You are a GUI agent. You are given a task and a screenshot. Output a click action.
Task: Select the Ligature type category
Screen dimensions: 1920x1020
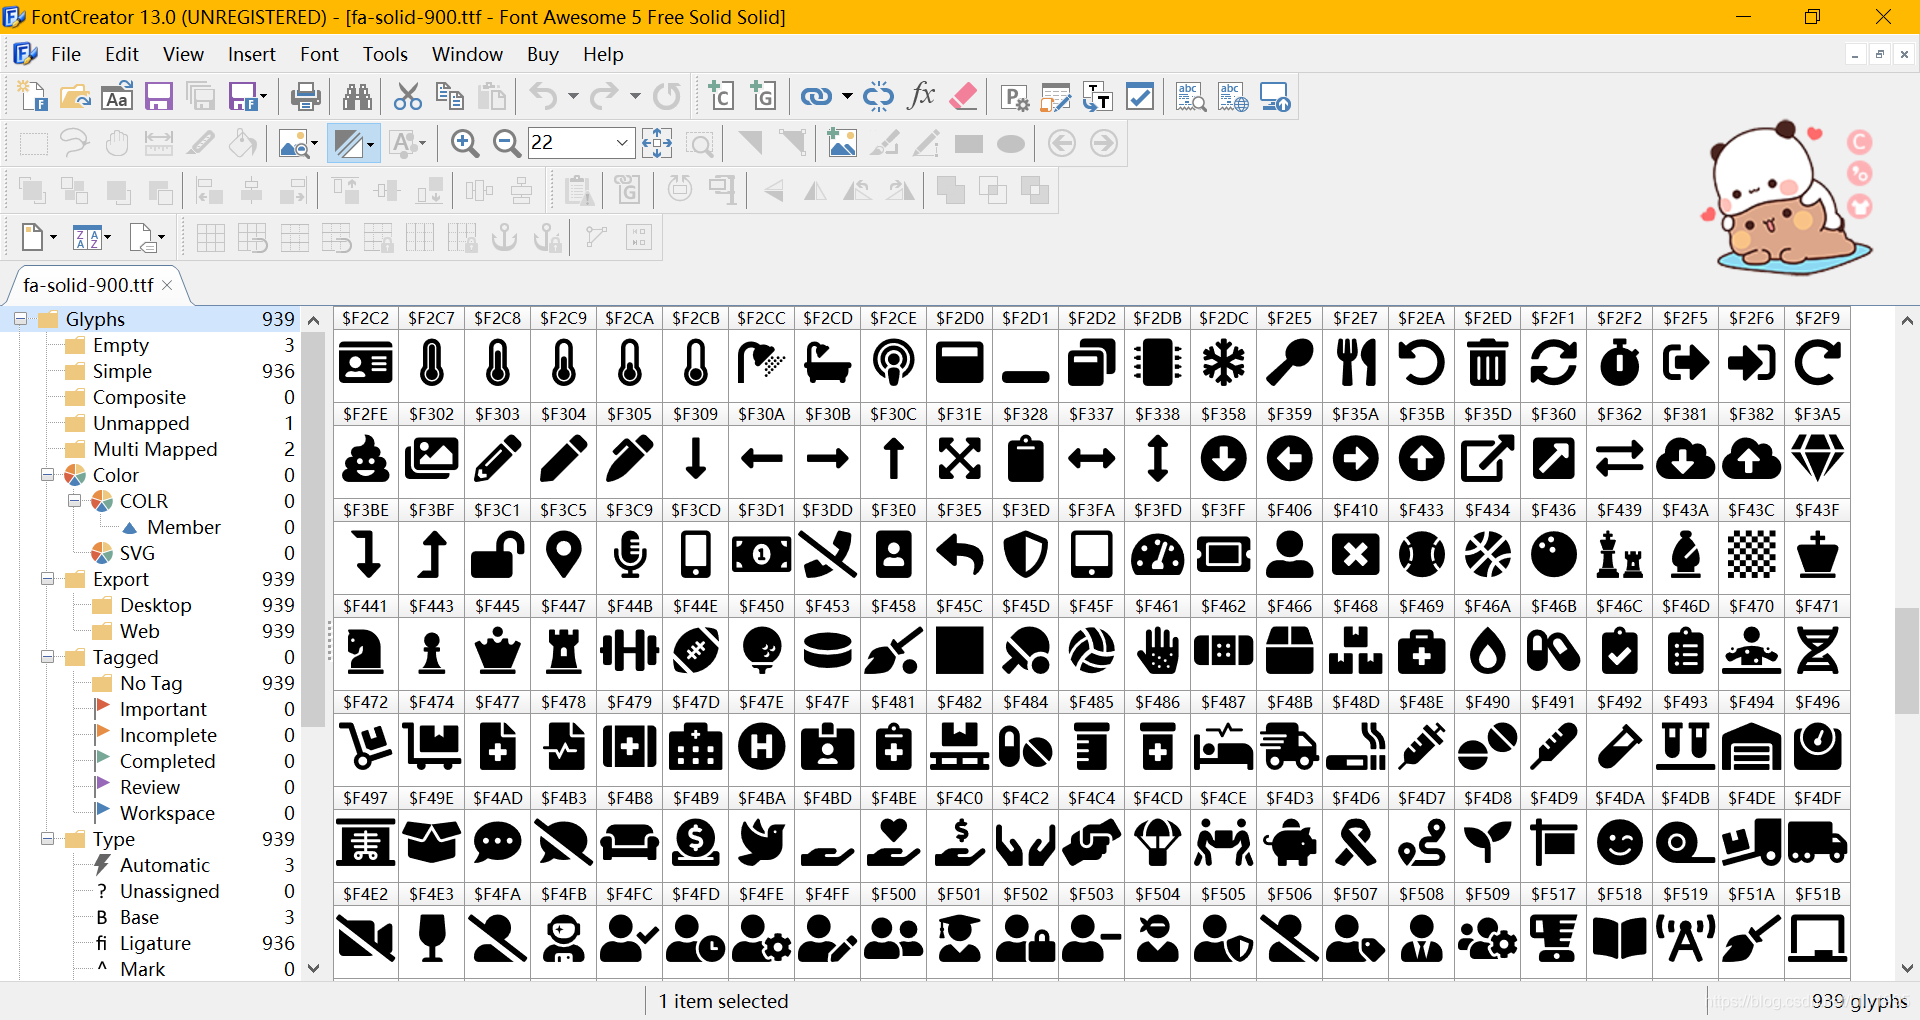click(x=155, y=943)
